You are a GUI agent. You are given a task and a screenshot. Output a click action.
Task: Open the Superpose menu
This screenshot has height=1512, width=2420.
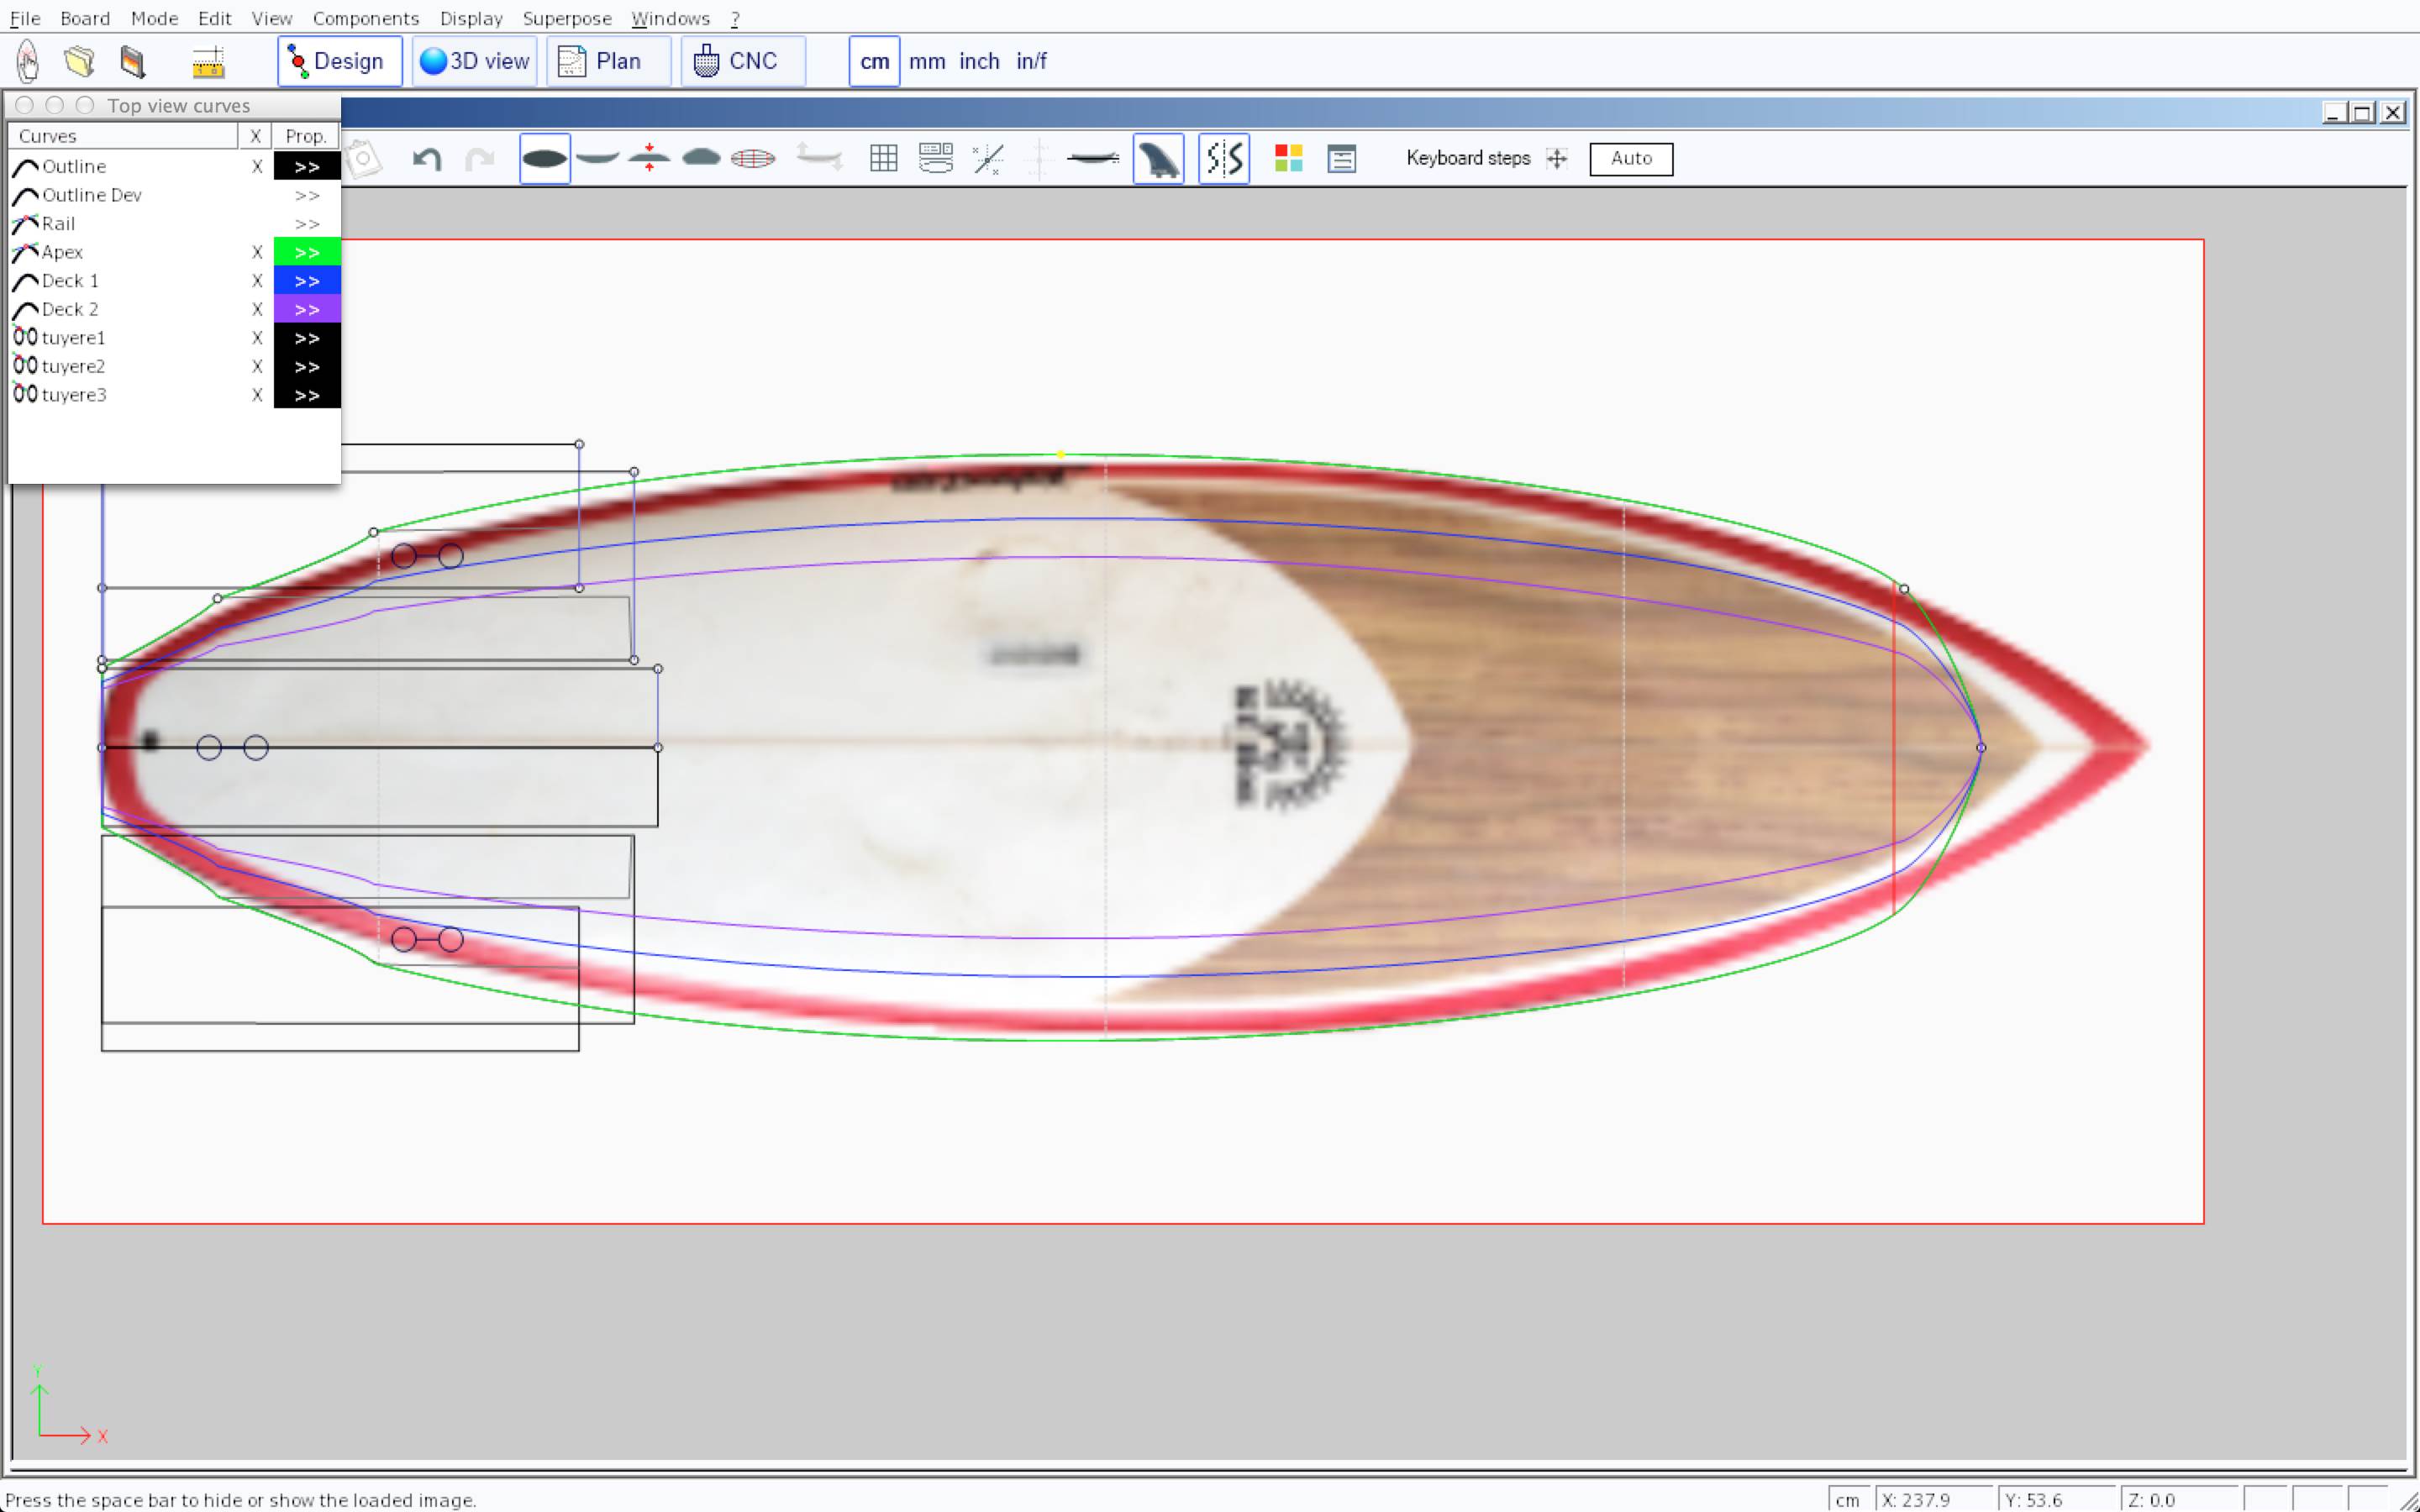point(566,18)
